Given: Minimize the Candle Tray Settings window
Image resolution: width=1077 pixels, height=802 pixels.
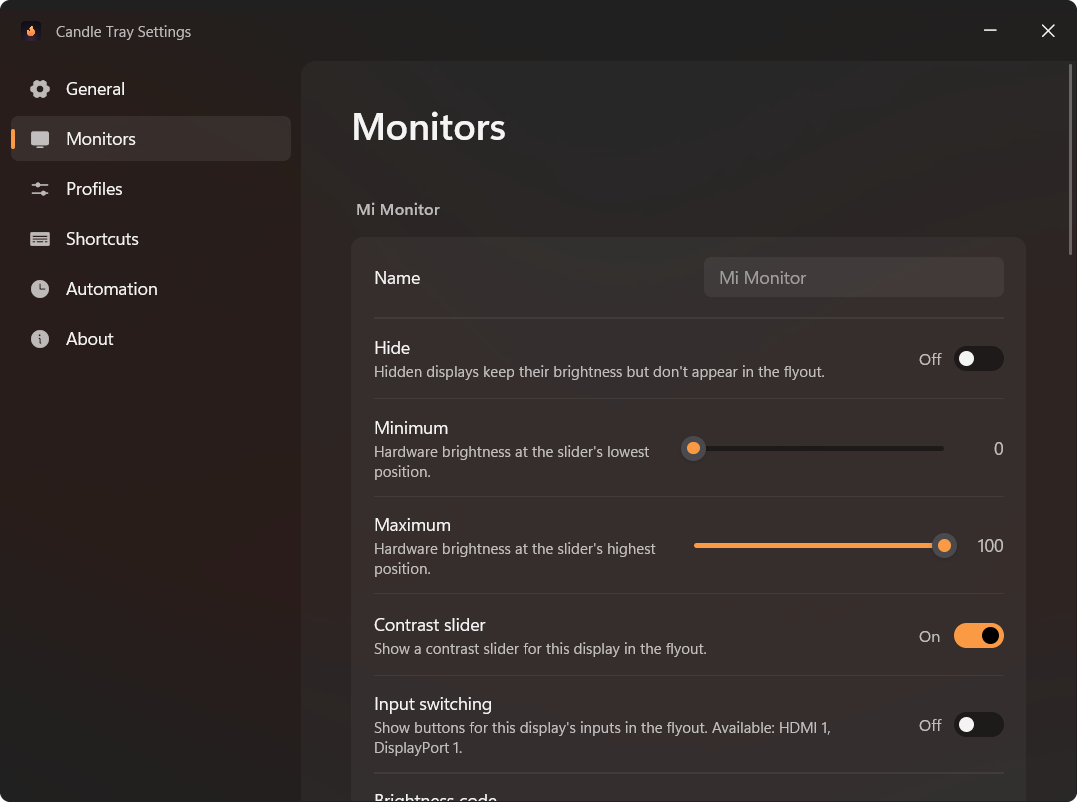Looking at the screenshot, I should [x=990, y=31].
